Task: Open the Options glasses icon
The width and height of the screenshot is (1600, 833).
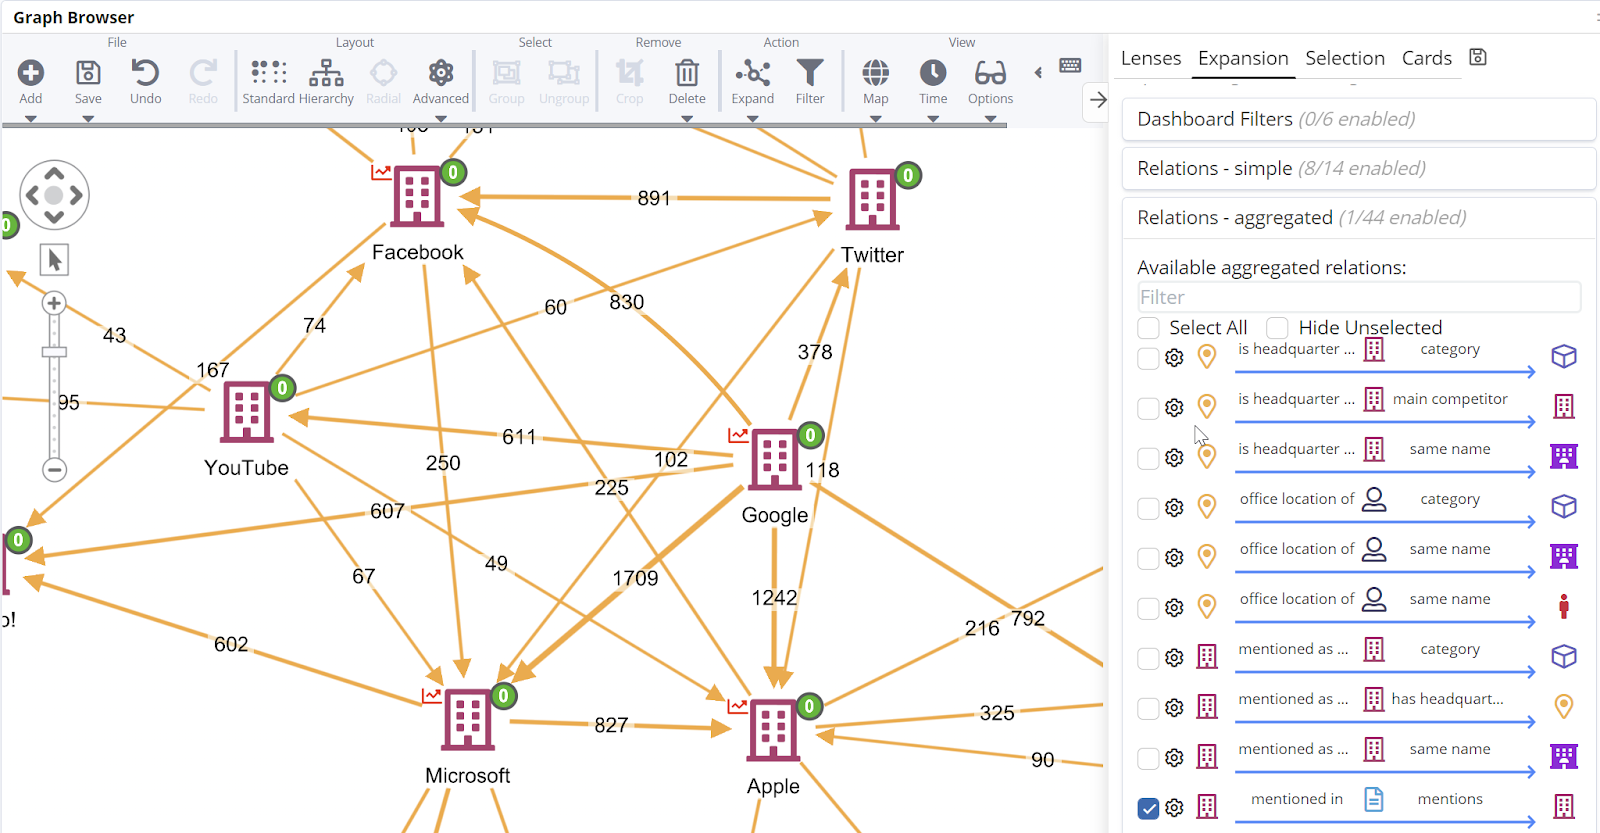Action: coord(990,73)
